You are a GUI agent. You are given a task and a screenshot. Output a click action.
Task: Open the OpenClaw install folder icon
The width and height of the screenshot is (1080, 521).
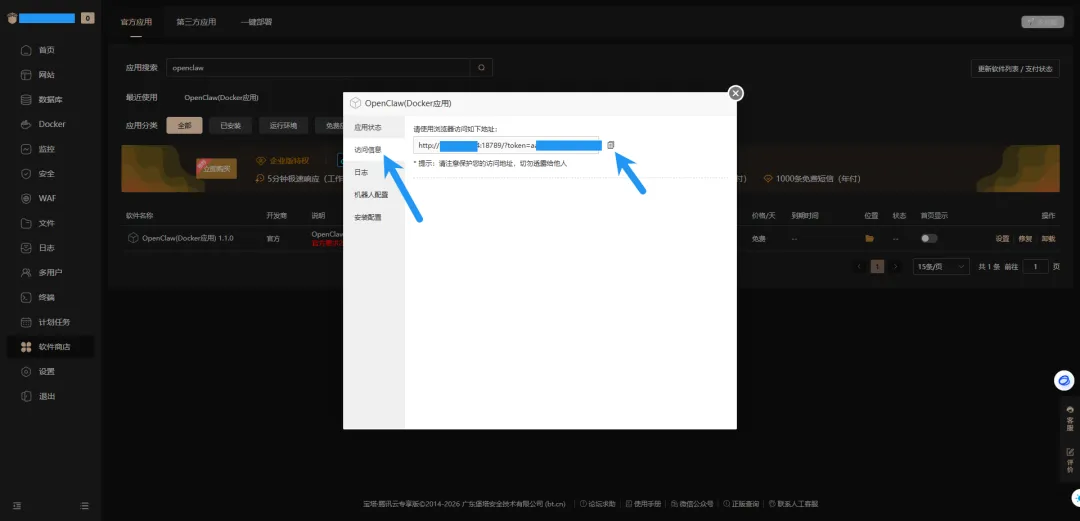tap(870, 238)
